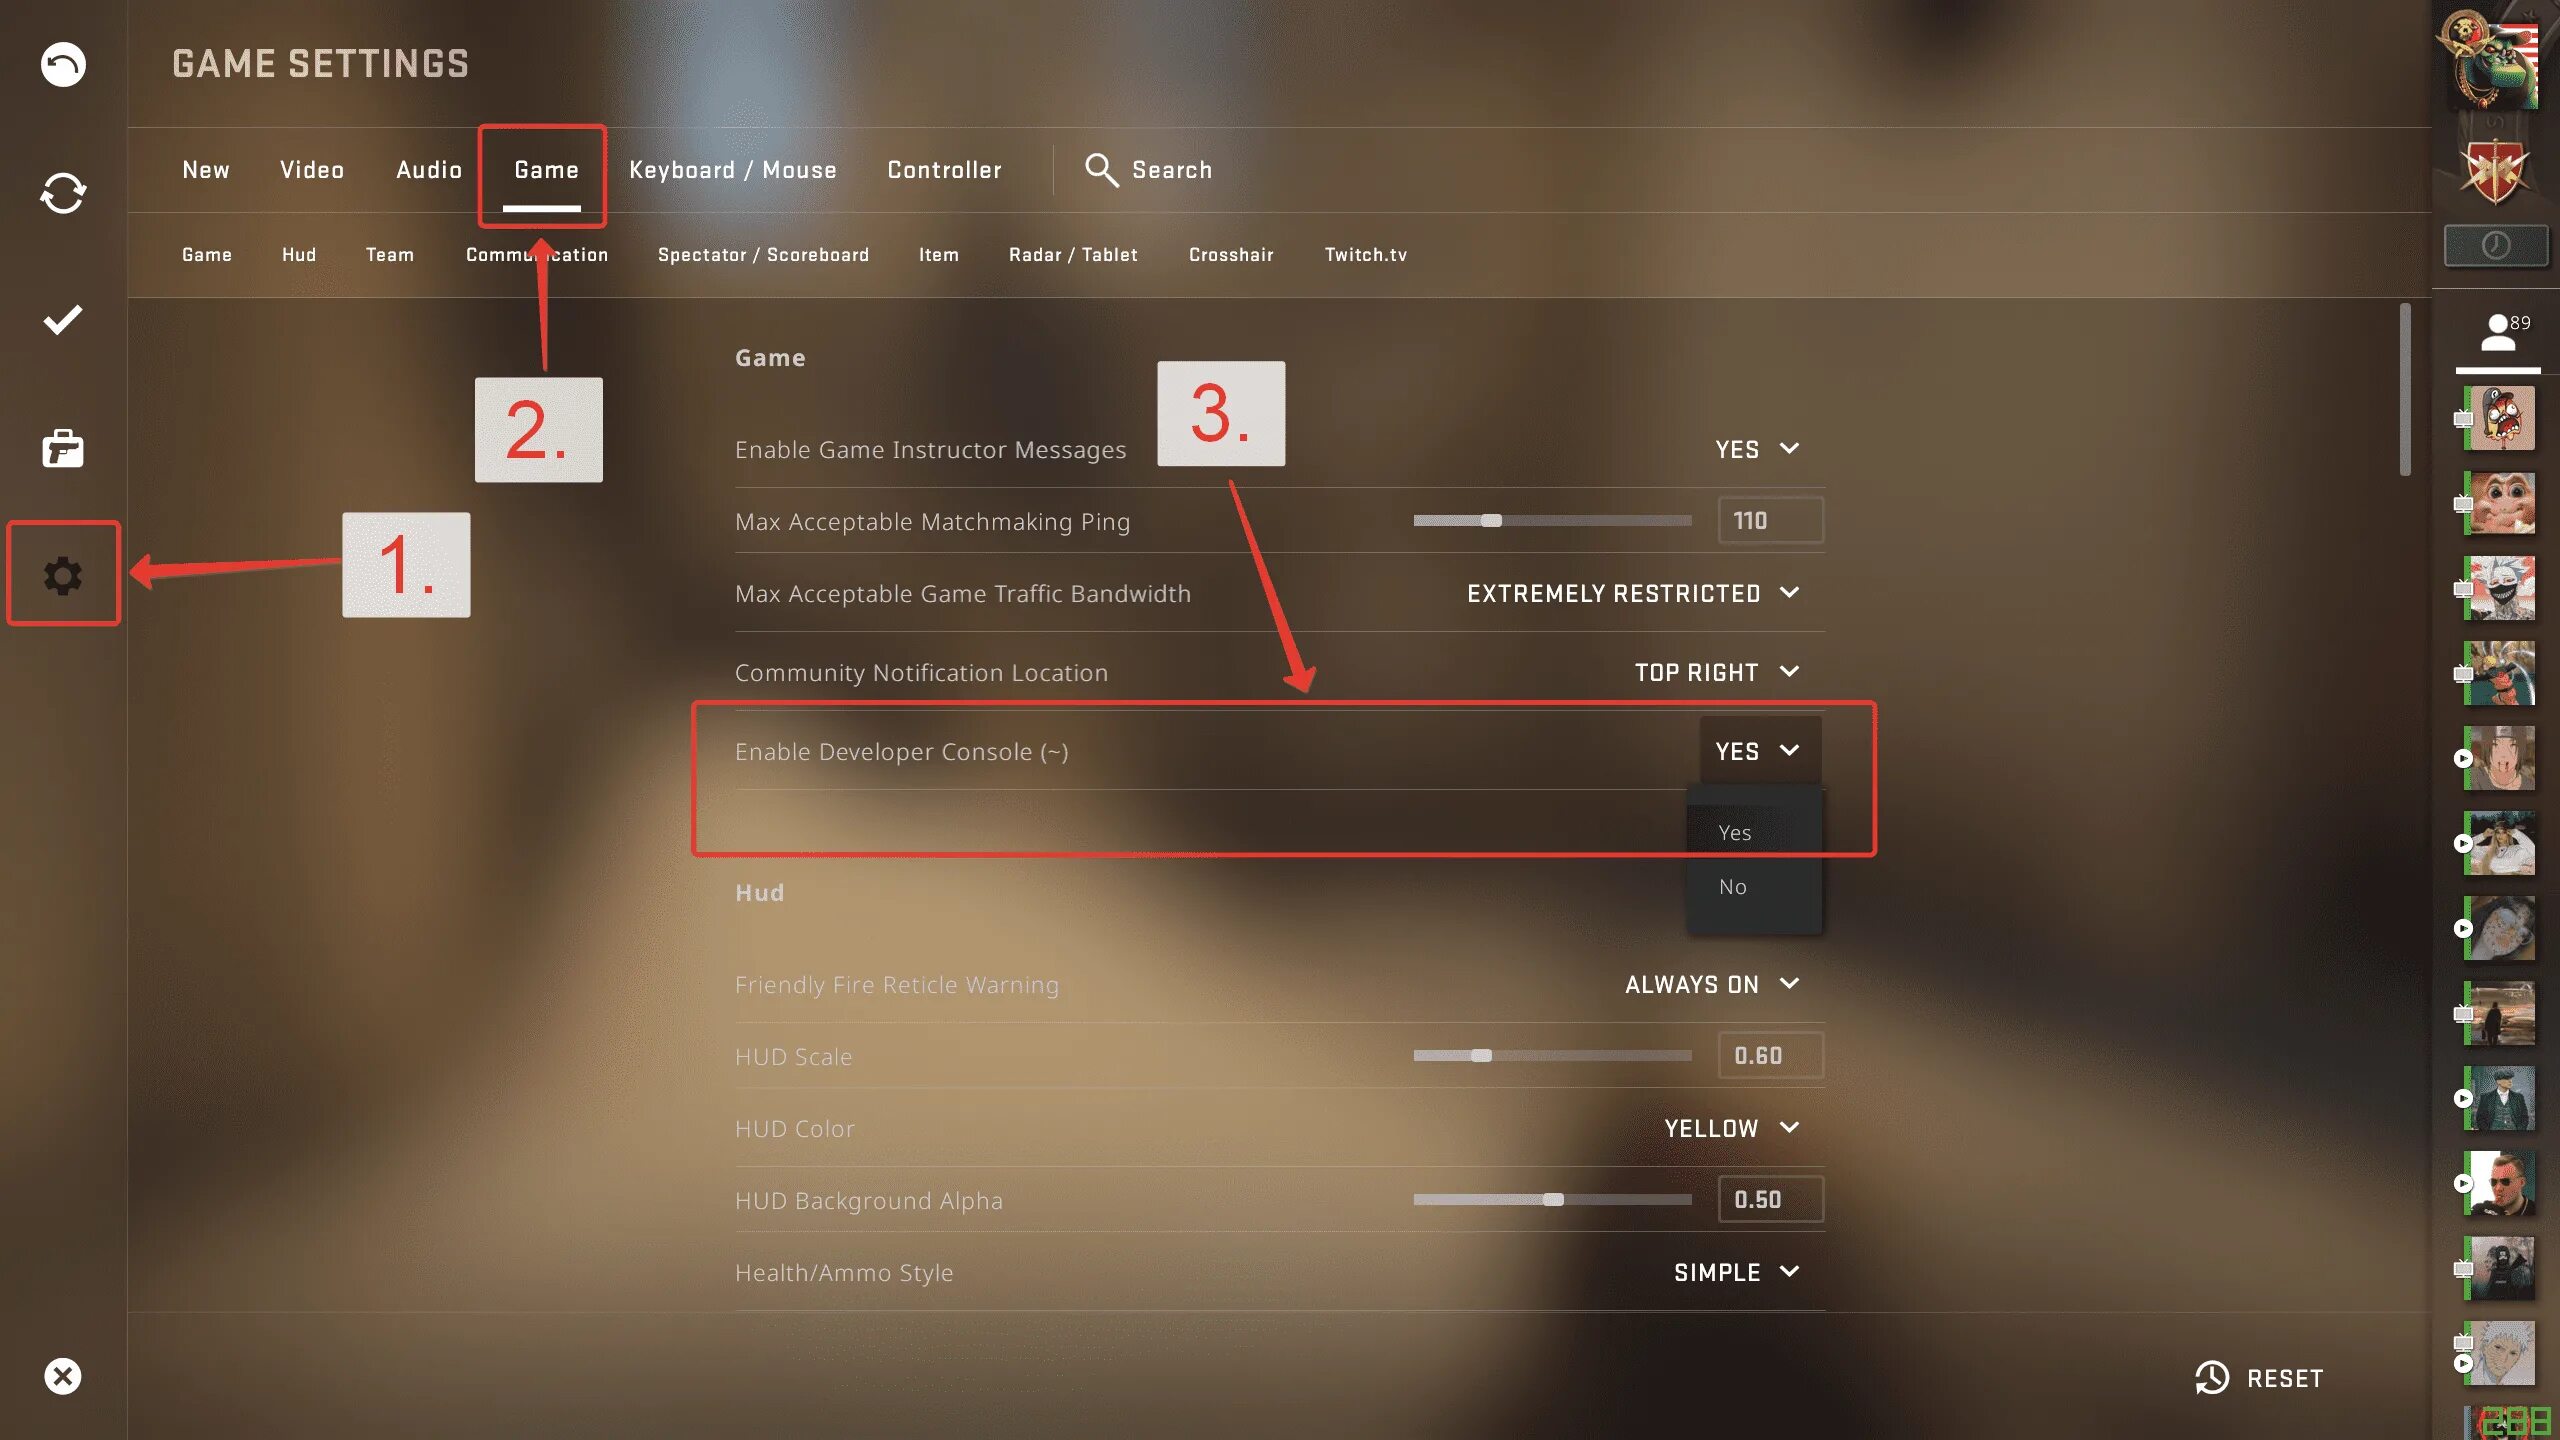Toggle Enable Game Instructor Messages setting
This screenshot has width=2560, height=1440.
point(1757,449)
